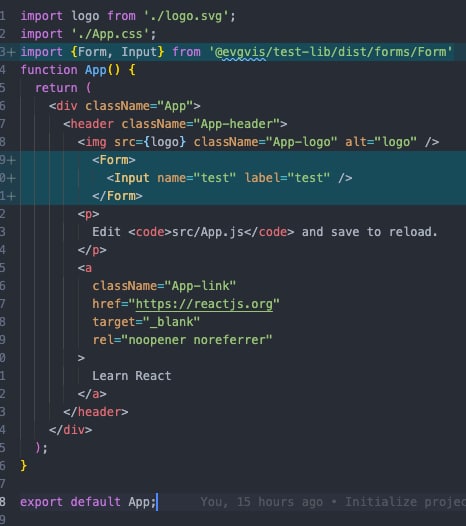Click the gutter plus marker next to <Input

click(11, 178)
